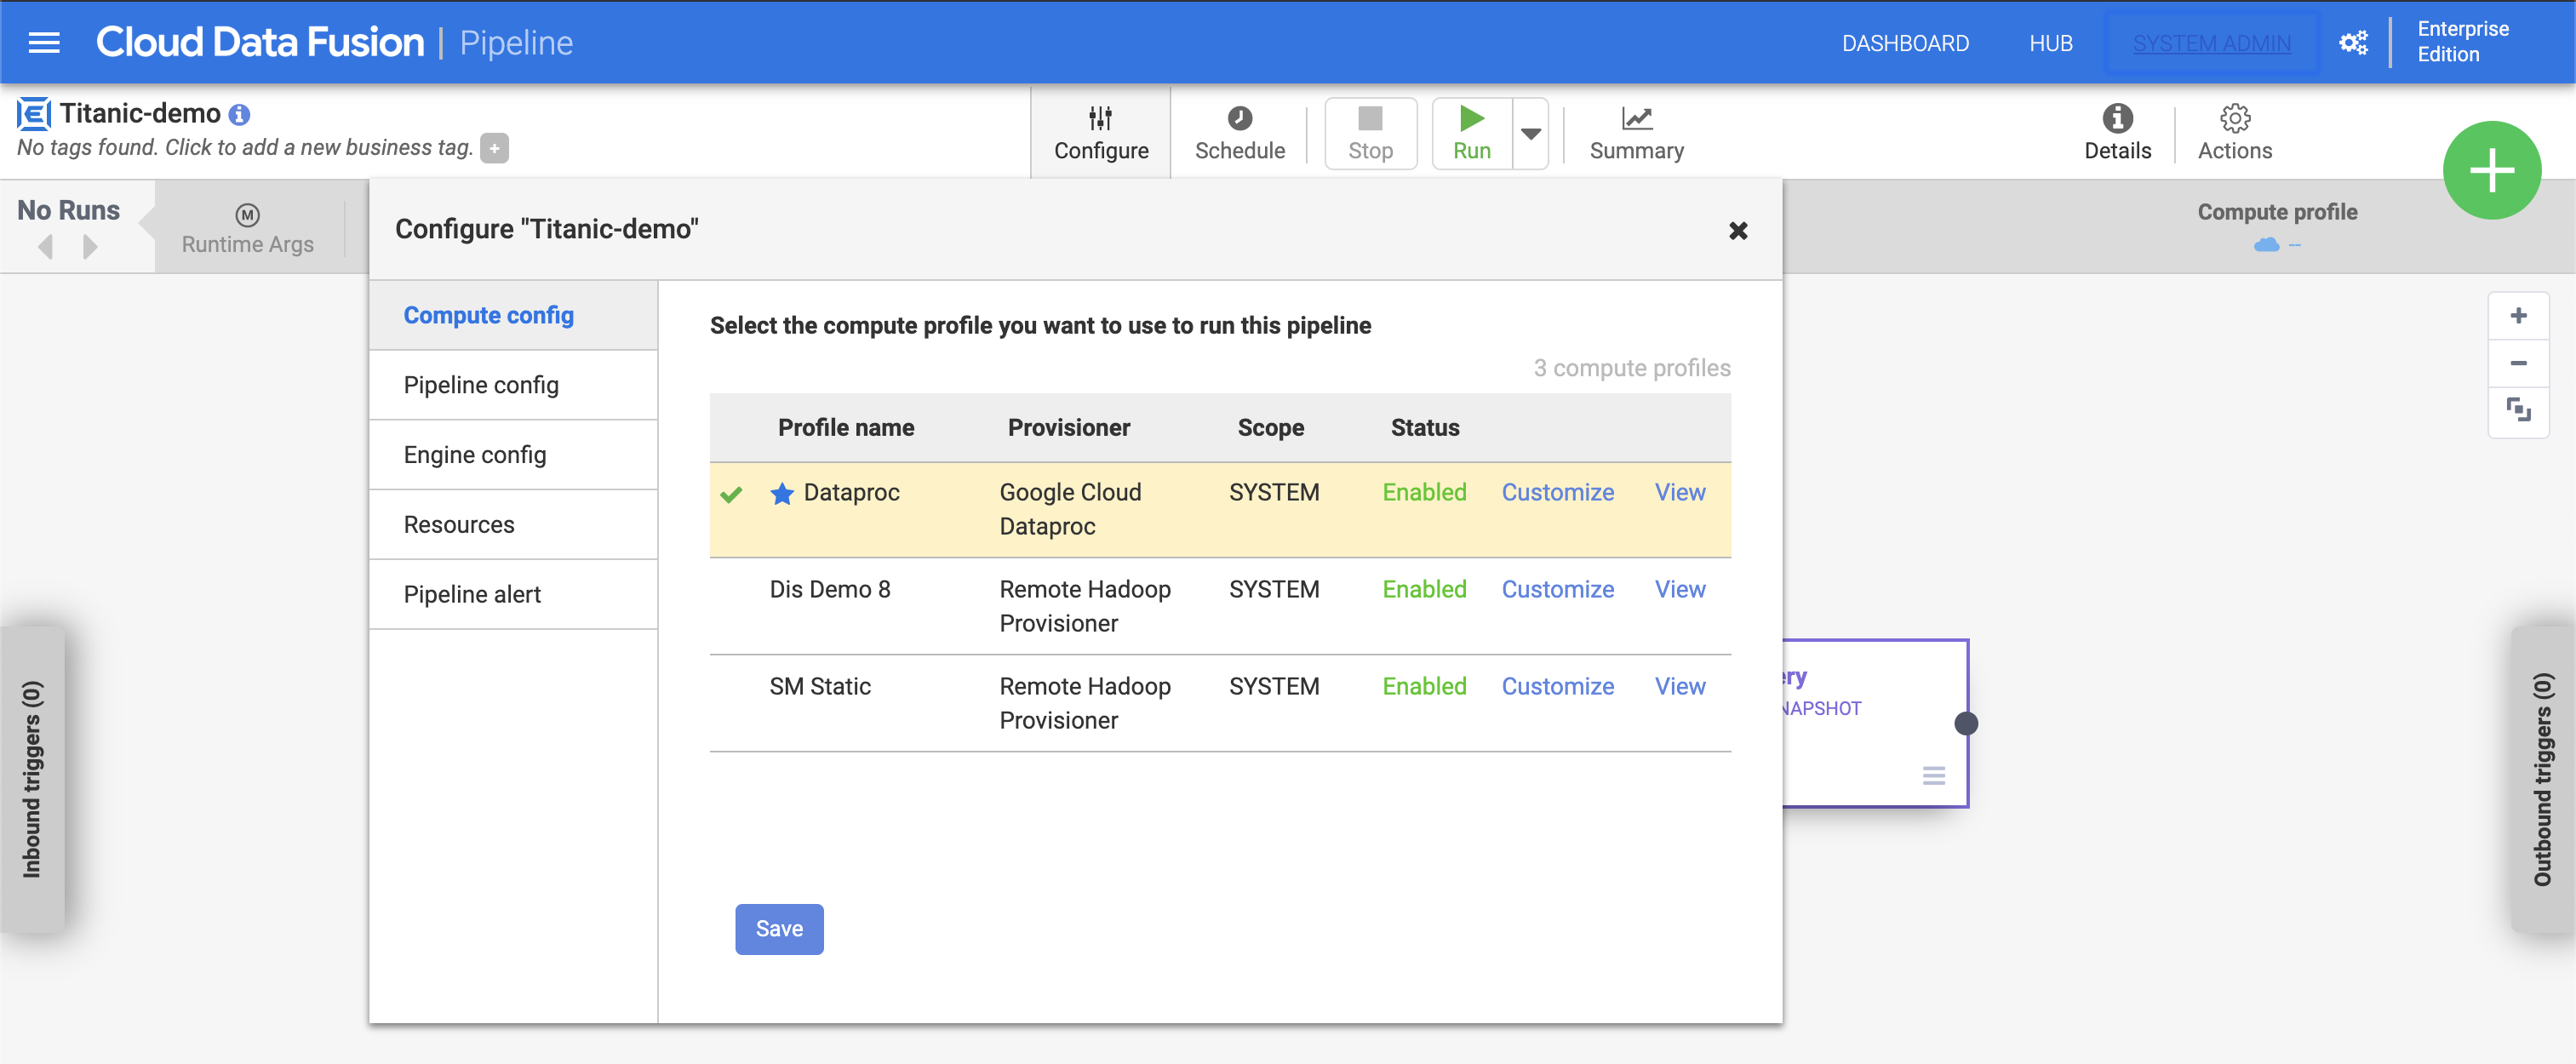Click the Configure sliders icon
The width and height of the screenshot is (2576, 1064).
(x=1100, y=118)
